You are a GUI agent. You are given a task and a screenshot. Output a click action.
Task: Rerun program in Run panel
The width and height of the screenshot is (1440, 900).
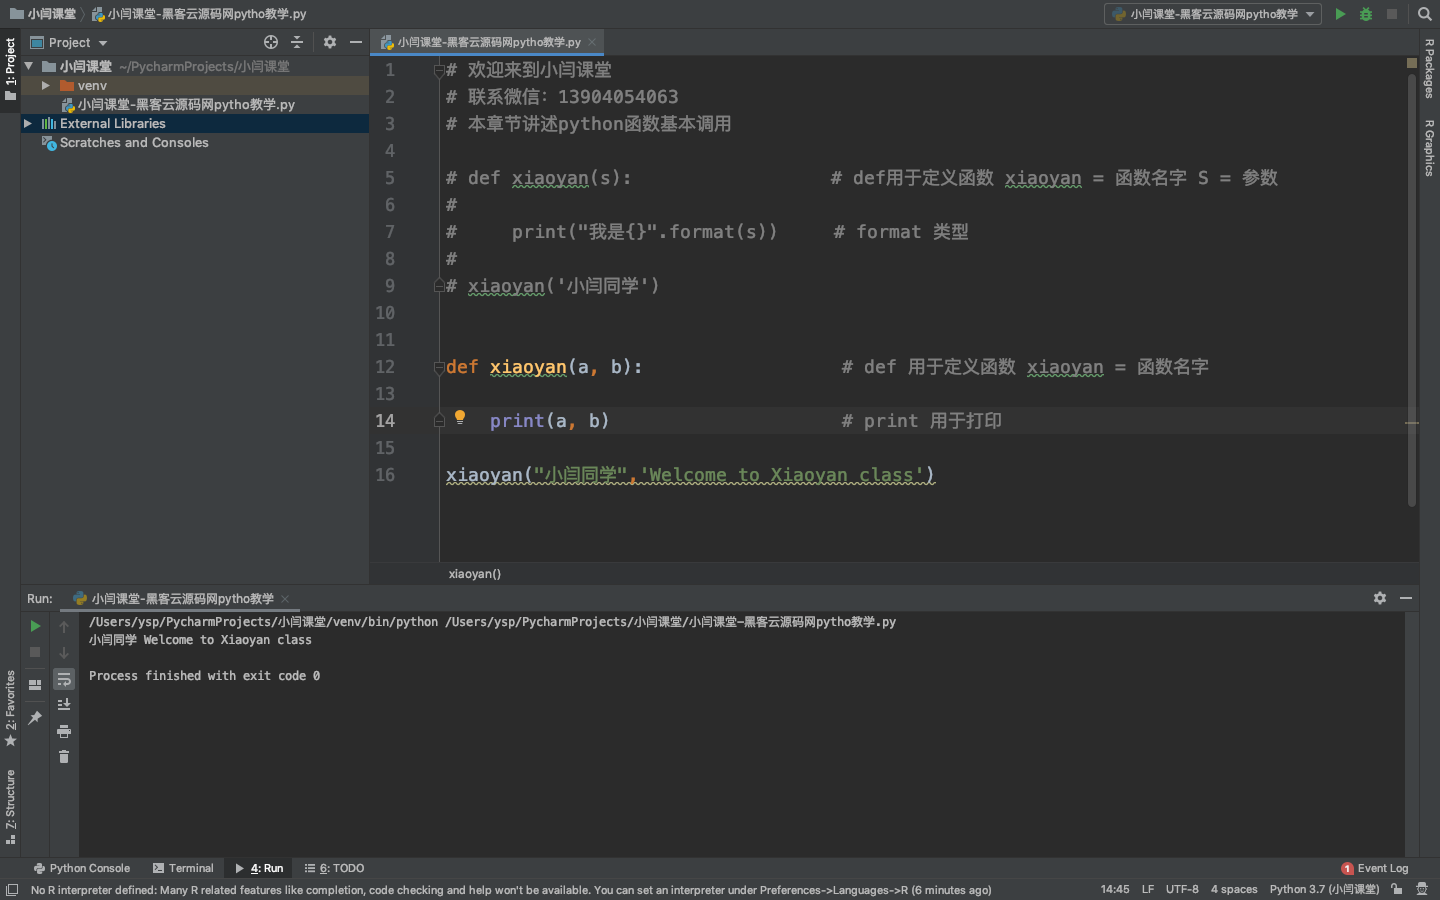pyautogui.click(x=35, y=626)
